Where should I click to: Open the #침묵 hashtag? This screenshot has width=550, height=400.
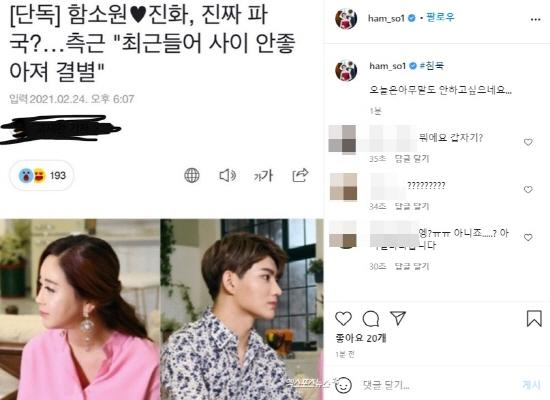click(x=432, y=66)
